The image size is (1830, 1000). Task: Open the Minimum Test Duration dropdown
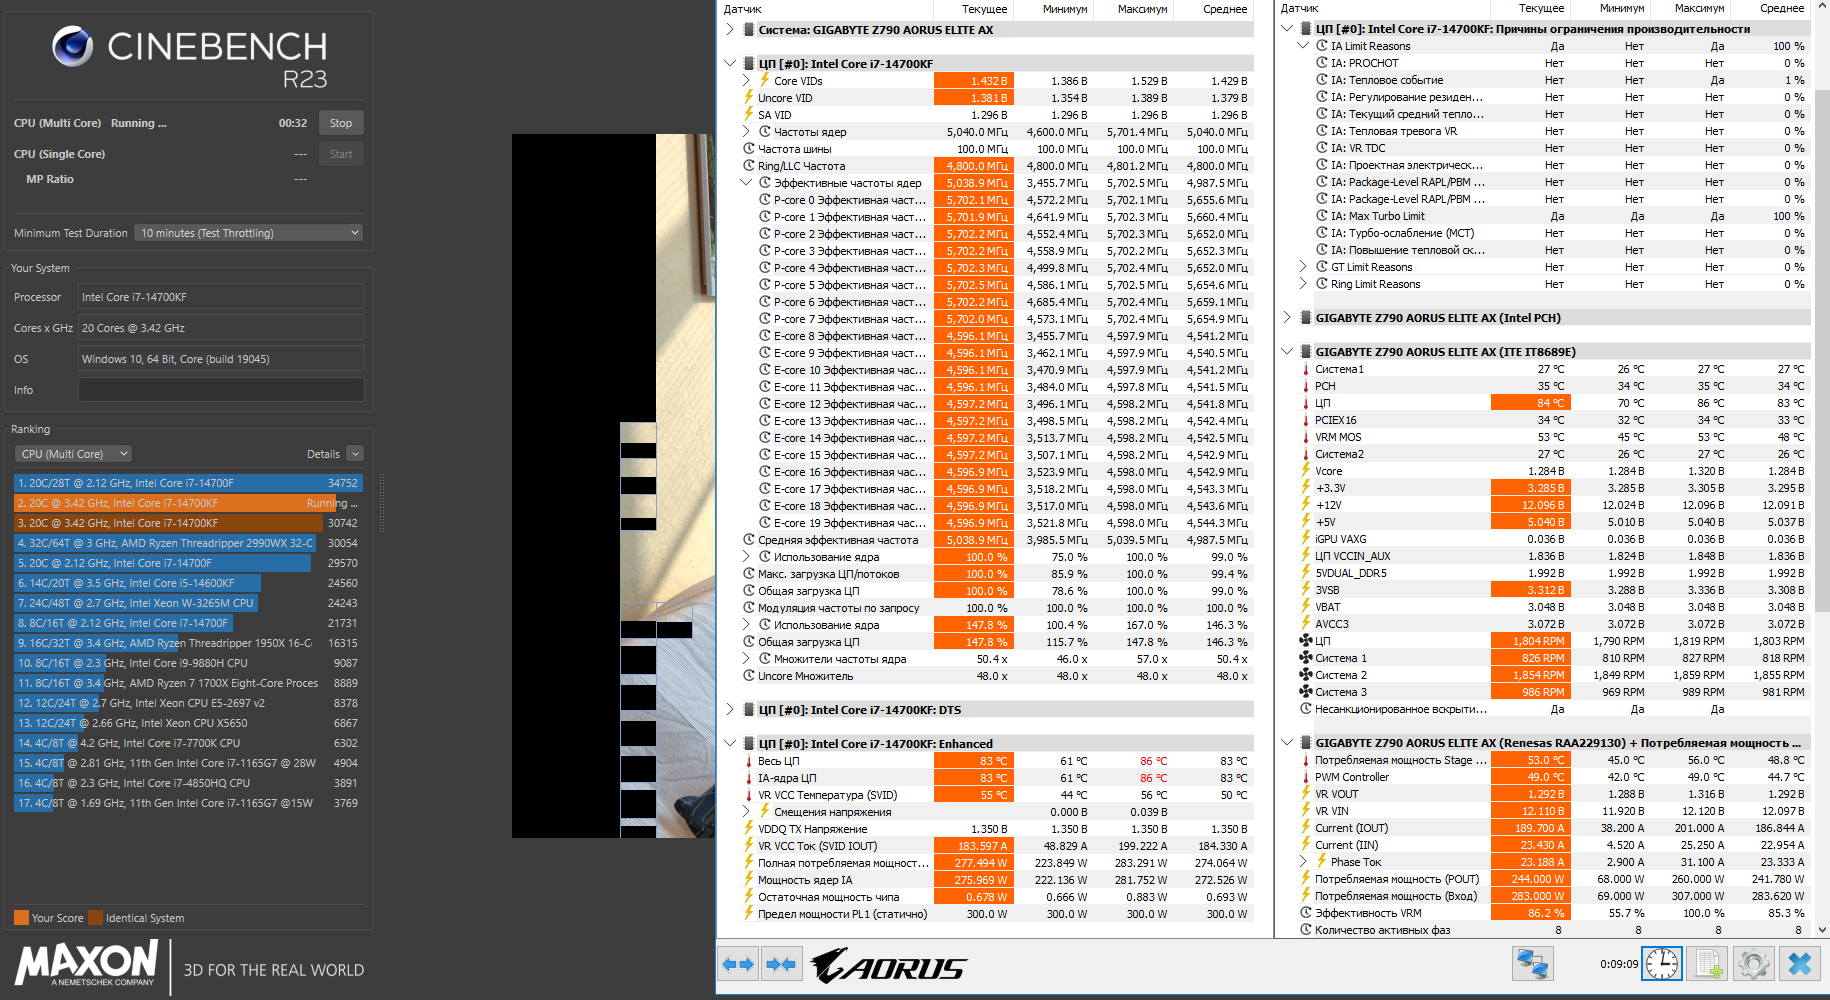point(249,233)
